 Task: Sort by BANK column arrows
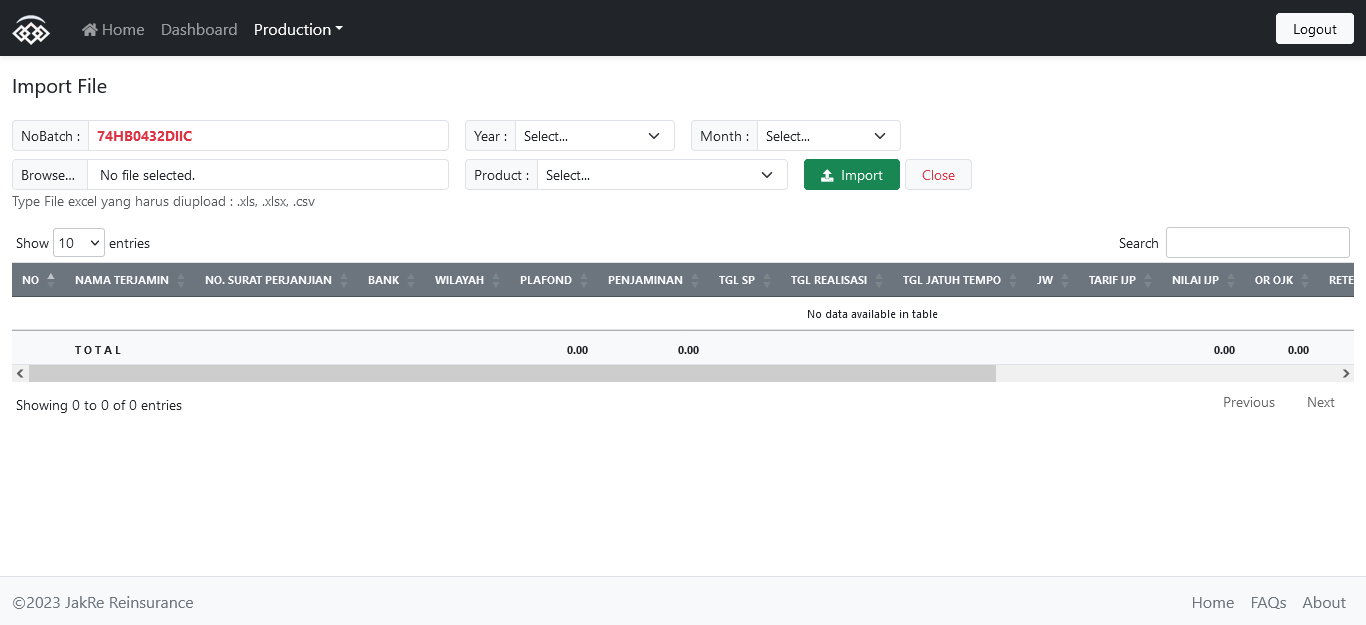(411, 280)
